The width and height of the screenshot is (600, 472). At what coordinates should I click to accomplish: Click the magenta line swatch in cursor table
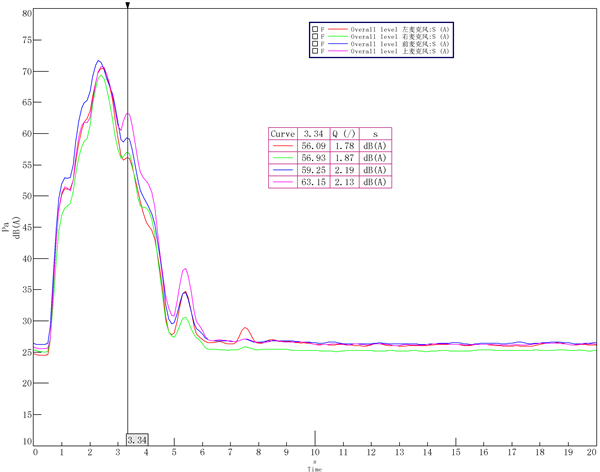[x=283, y=182]
